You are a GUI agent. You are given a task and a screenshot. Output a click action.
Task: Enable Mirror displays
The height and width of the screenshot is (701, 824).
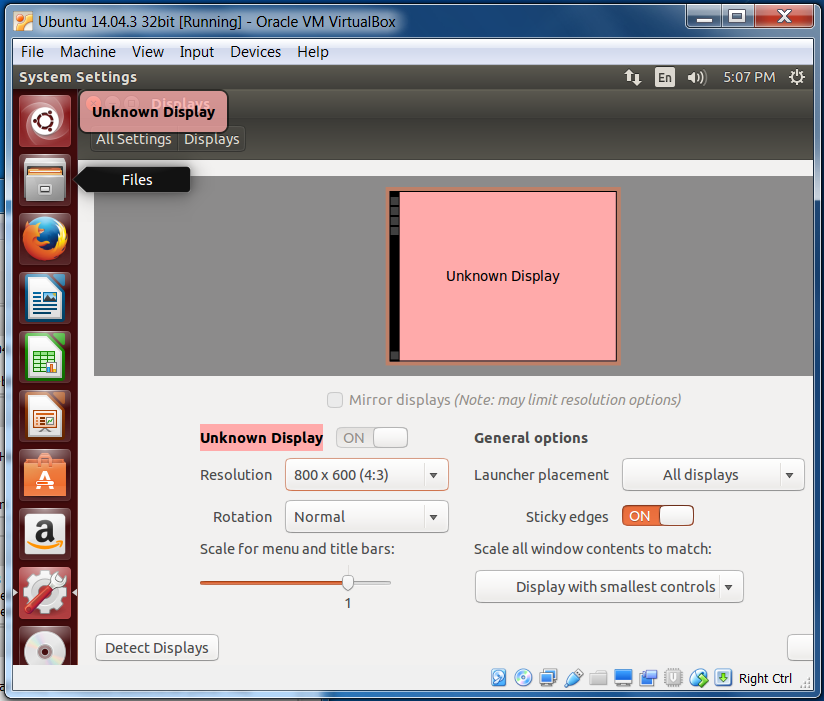click(x=335, y=400)
